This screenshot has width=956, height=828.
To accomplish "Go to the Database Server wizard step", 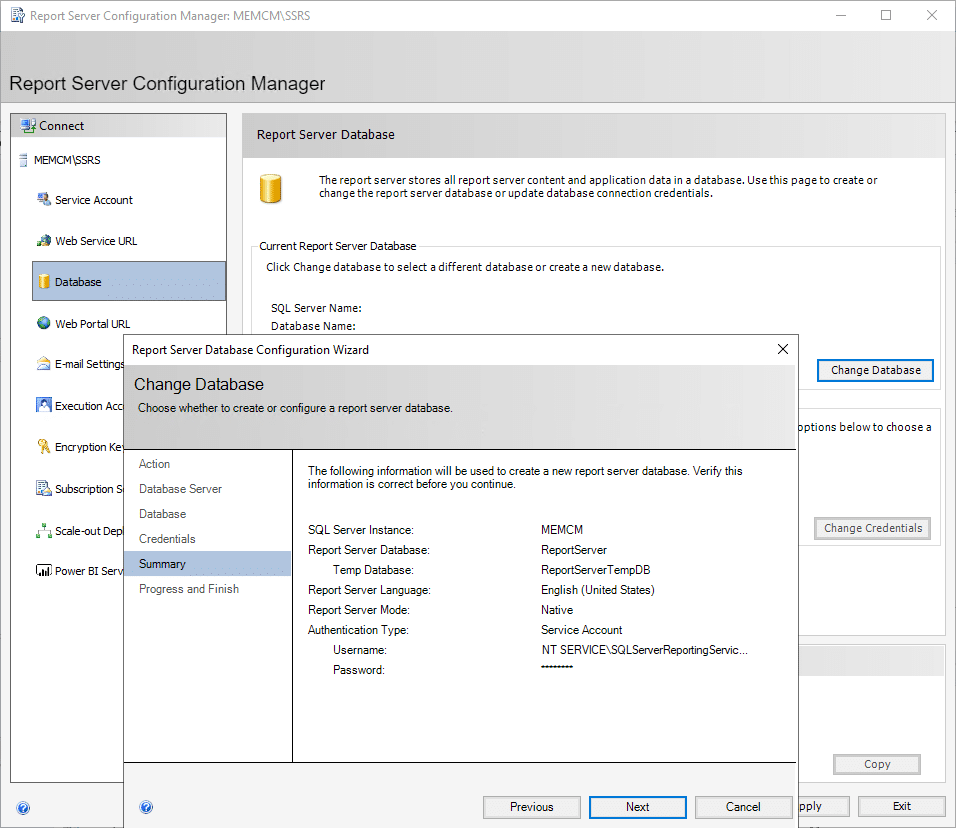I will coord(180,489).
